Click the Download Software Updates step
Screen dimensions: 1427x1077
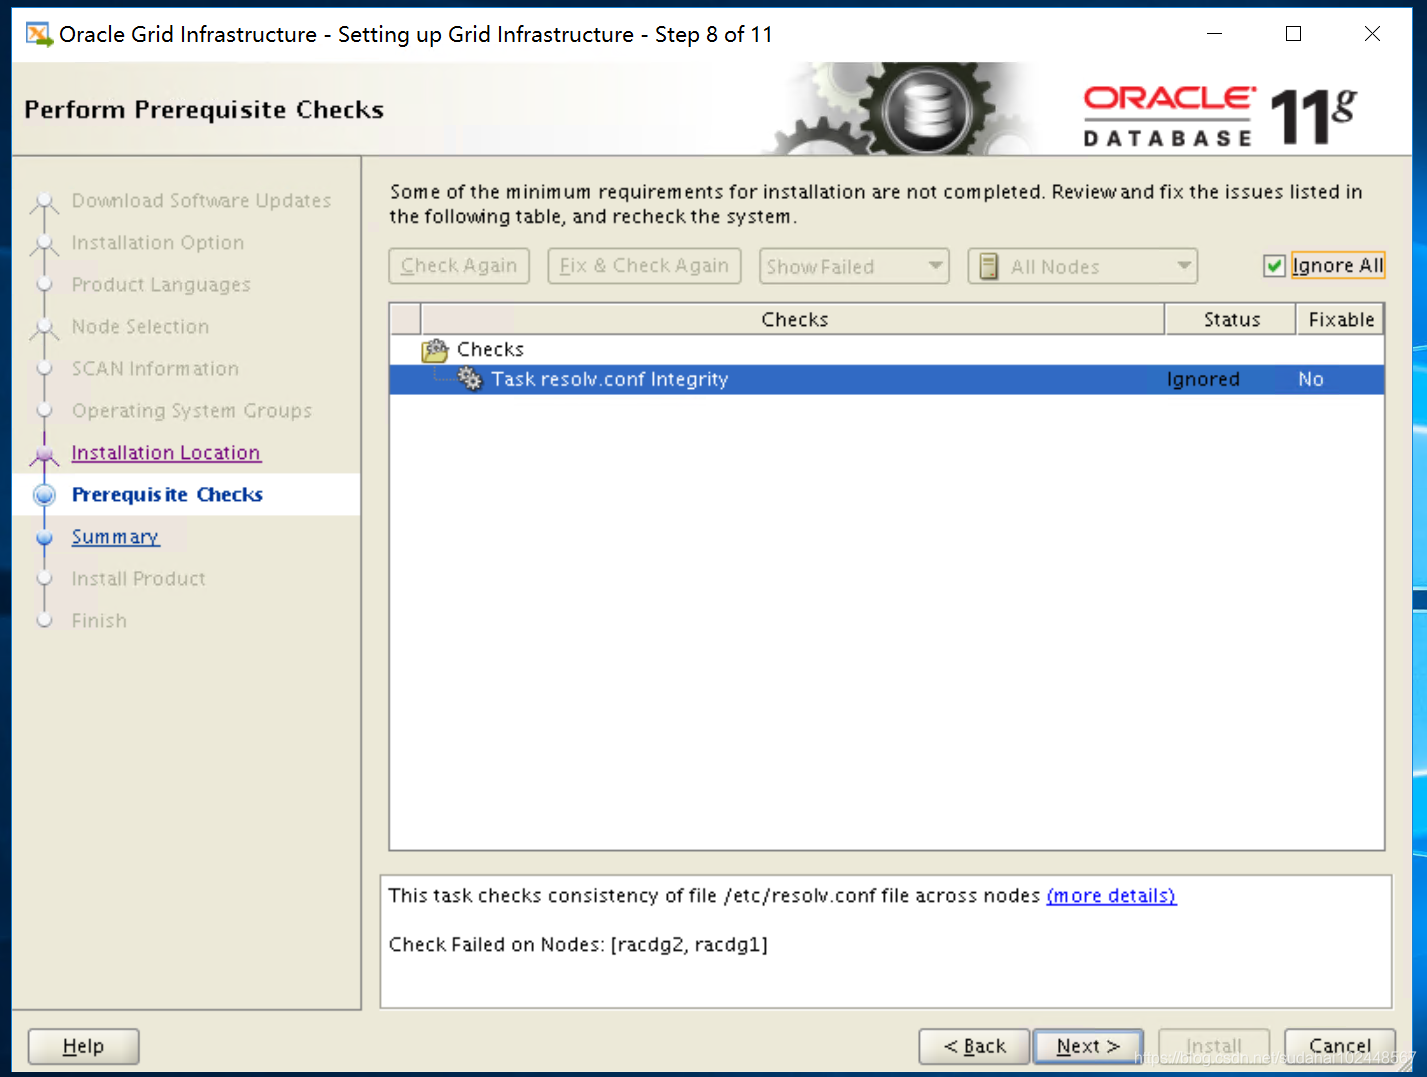(x=201, y=201)
